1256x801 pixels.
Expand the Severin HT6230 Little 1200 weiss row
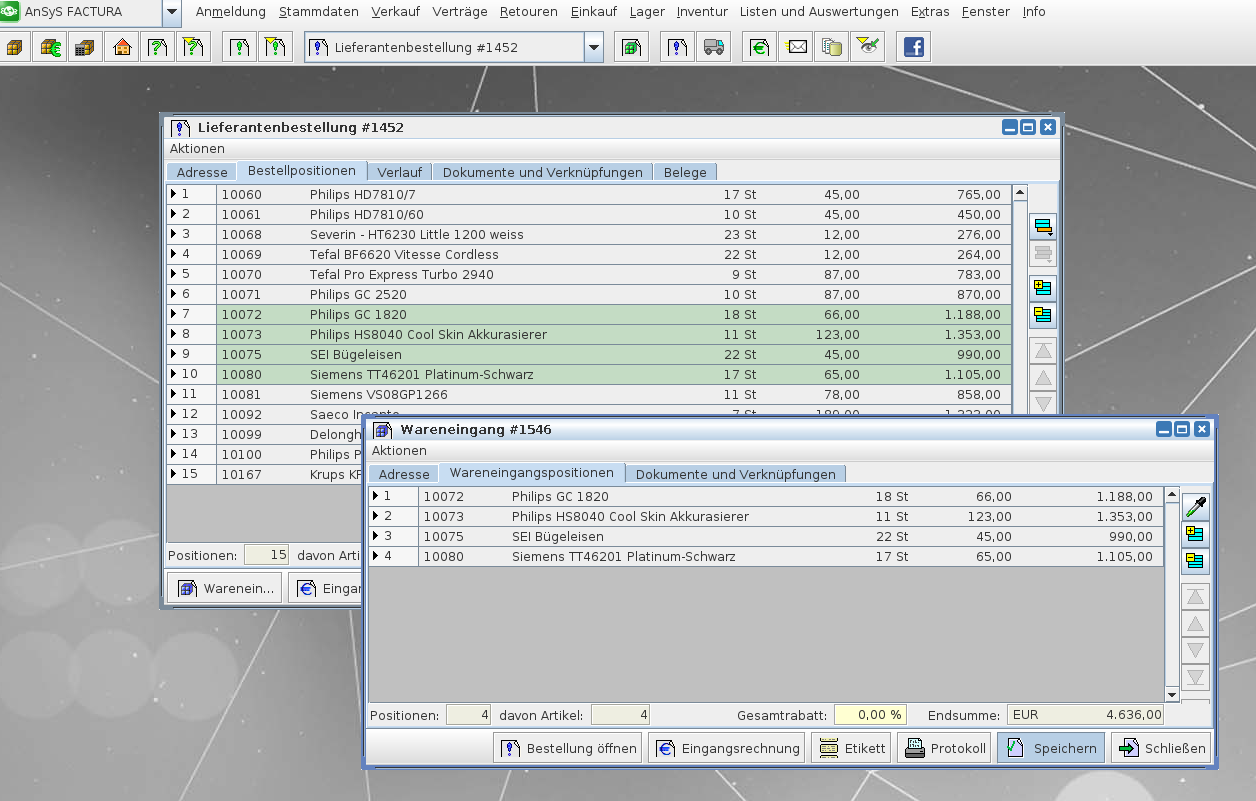click(173, 234)
